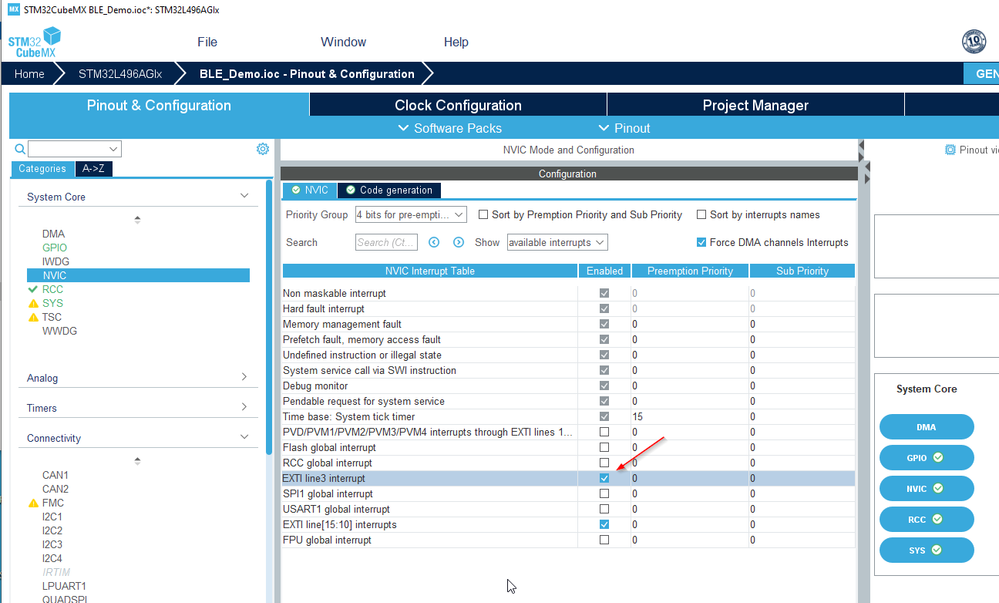Enable the PVD/PVM1 interrupts through EXTI checkbox

click(x=604, y=432)
